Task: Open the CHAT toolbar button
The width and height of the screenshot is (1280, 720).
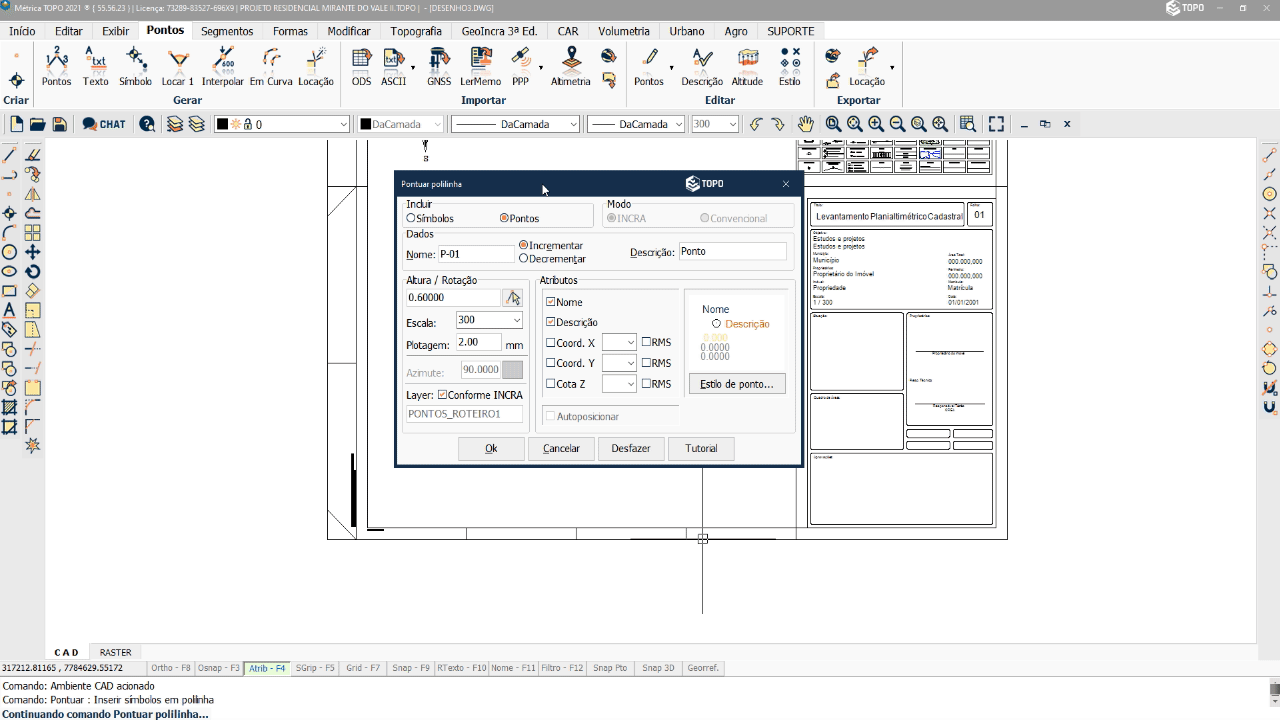Action: point(104,124)
